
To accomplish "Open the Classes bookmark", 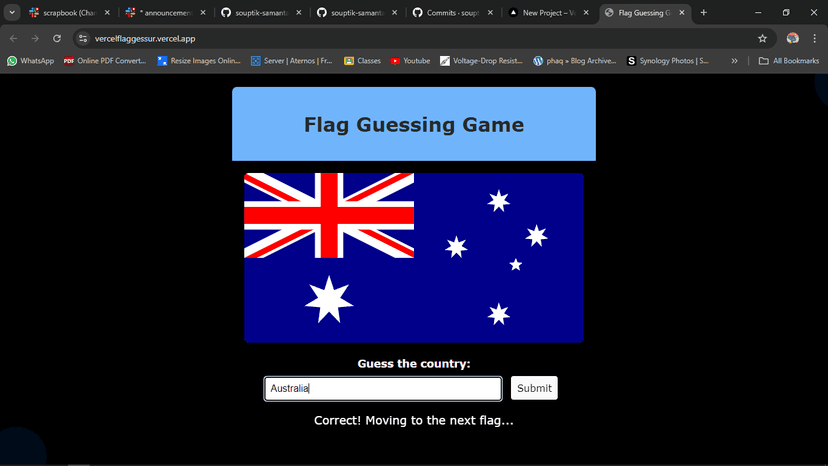I will pyautogui.click(x=362, y=61).
